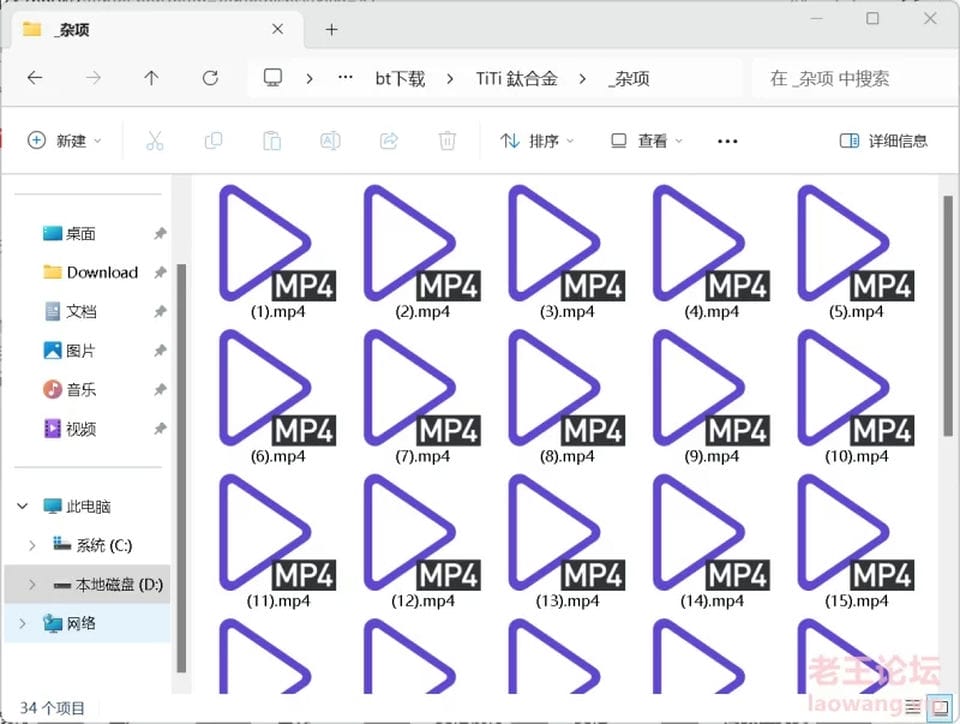Click the Paste clipboard icon
Image resolution: width=960 pixels, height=724 pixels.
272,141
